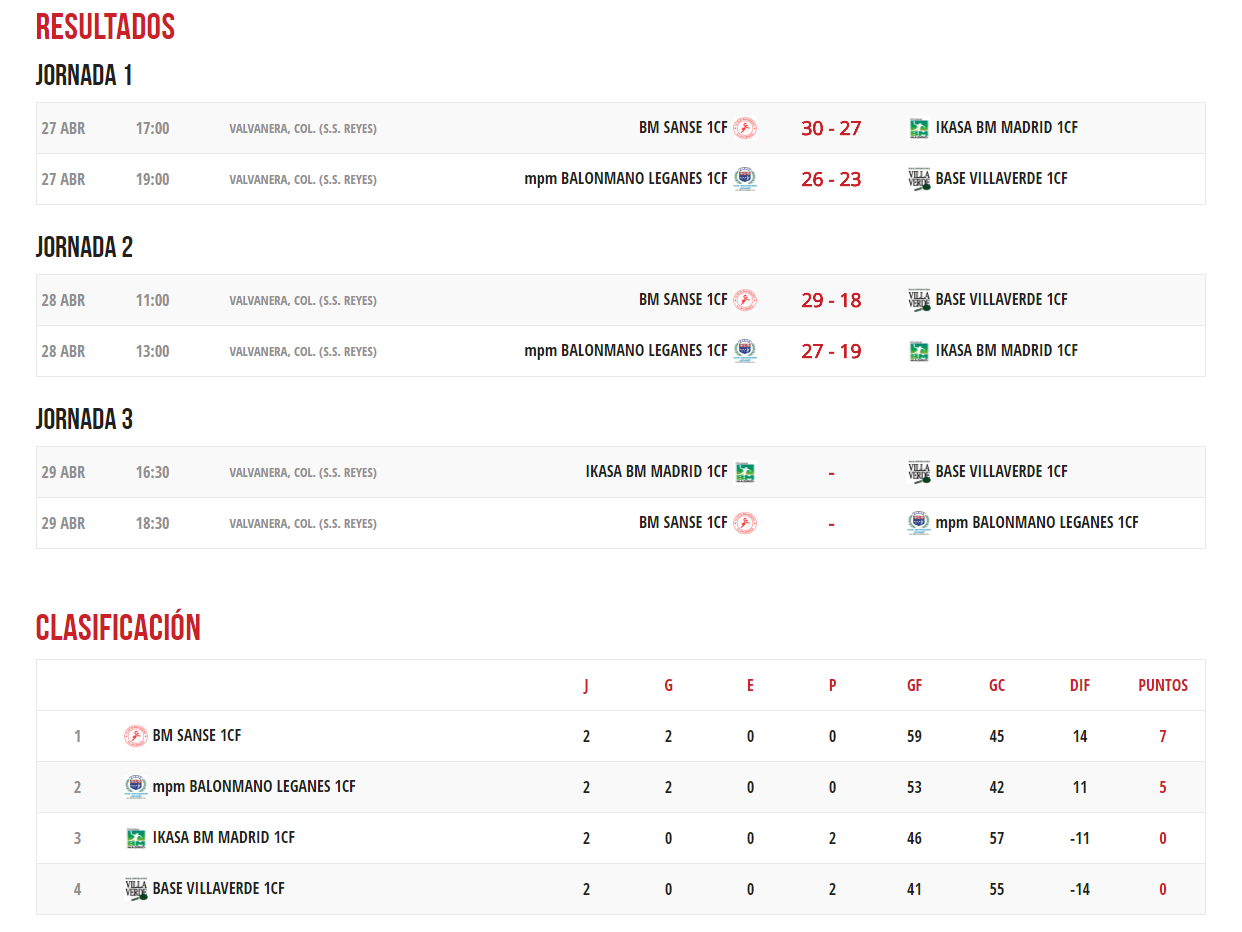Click Base Villaverde logo in the Clasificación table

pos(136,889)
